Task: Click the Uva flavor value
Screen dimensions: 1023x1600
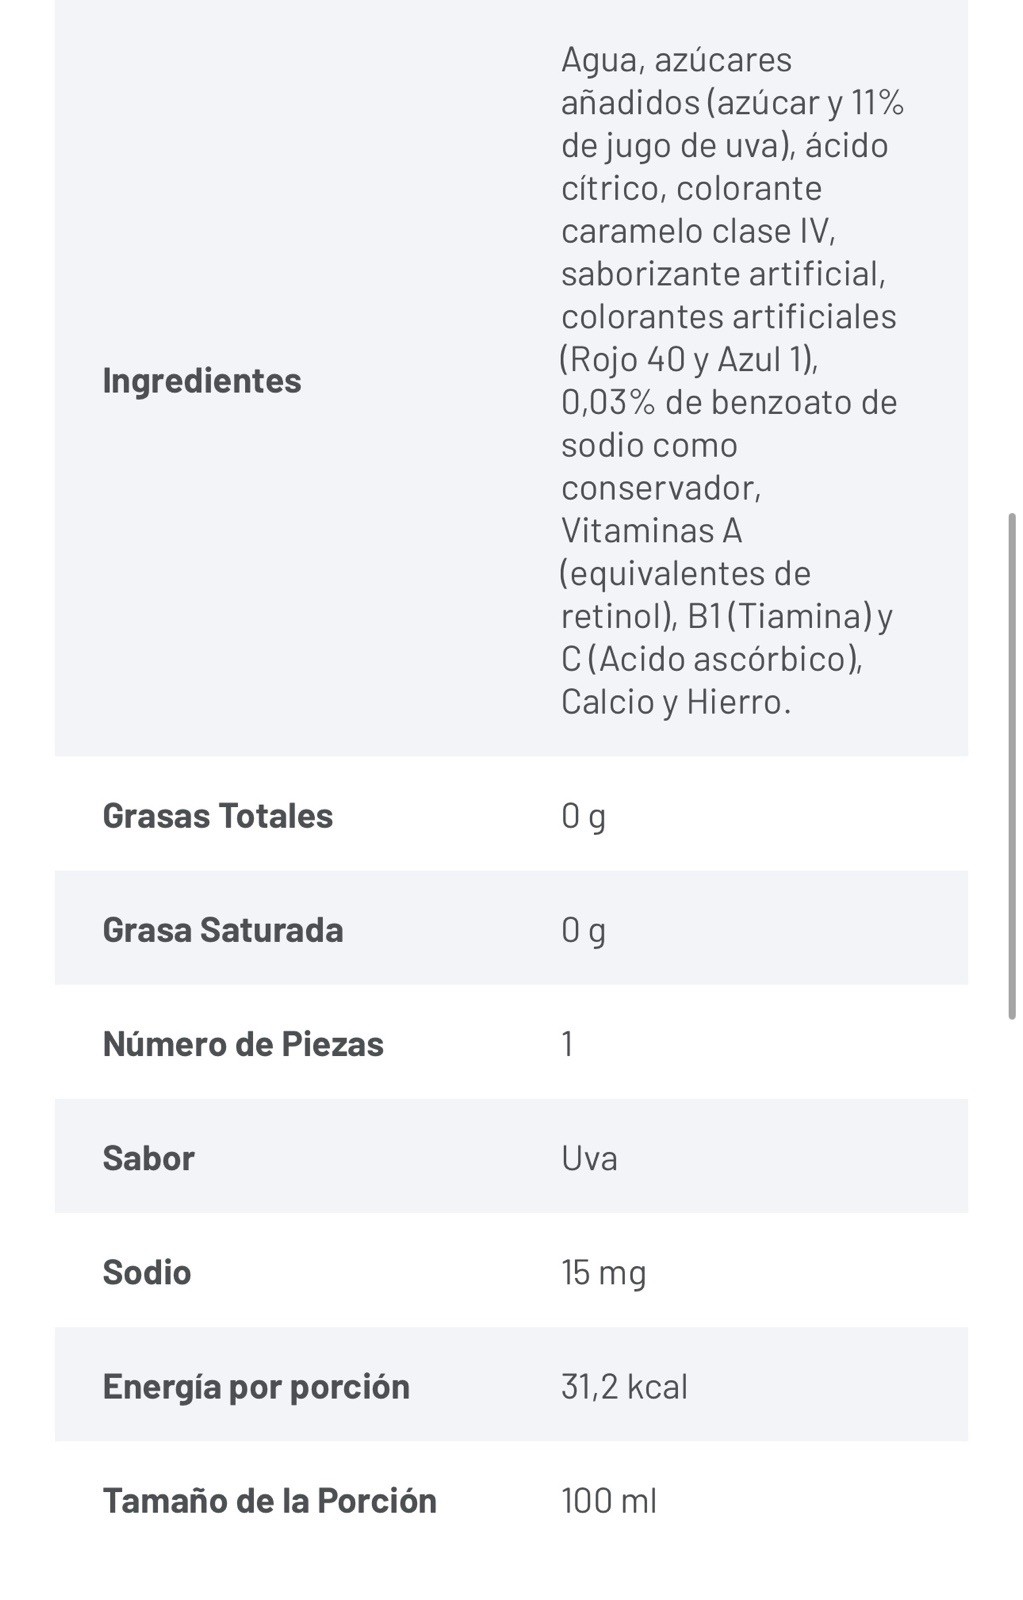Action: pyautogui.click(x=589, y=1157)
